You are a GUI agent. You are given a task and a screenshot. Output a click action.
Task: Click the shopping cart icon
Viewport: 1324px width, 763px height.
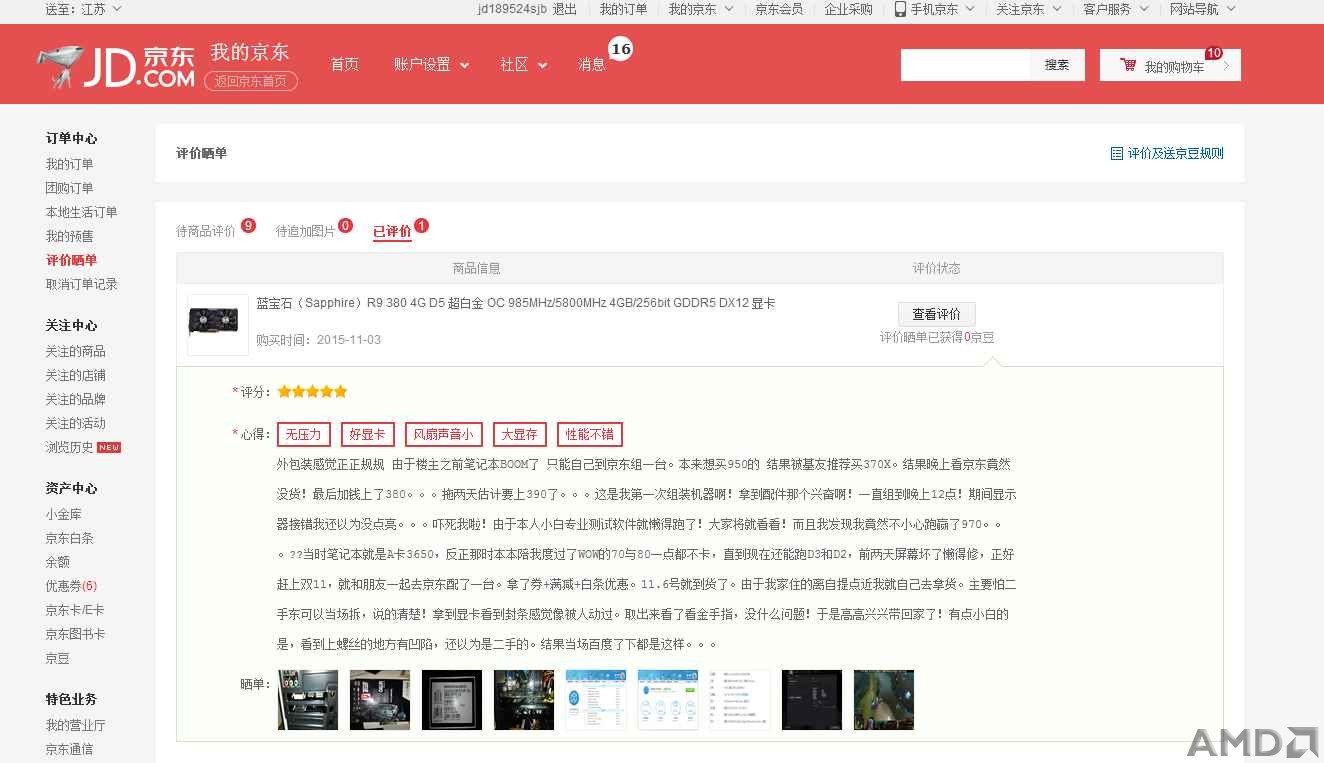point(1128,65)
